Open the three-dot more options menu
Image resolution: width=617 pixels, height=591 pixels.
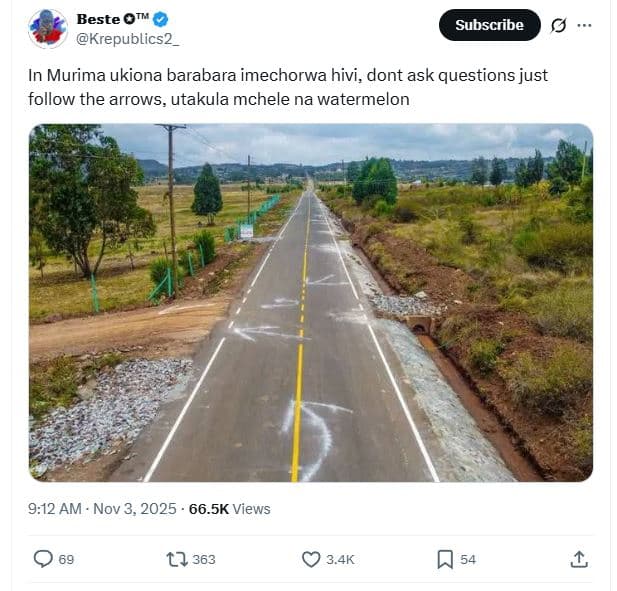pos(584,25)
